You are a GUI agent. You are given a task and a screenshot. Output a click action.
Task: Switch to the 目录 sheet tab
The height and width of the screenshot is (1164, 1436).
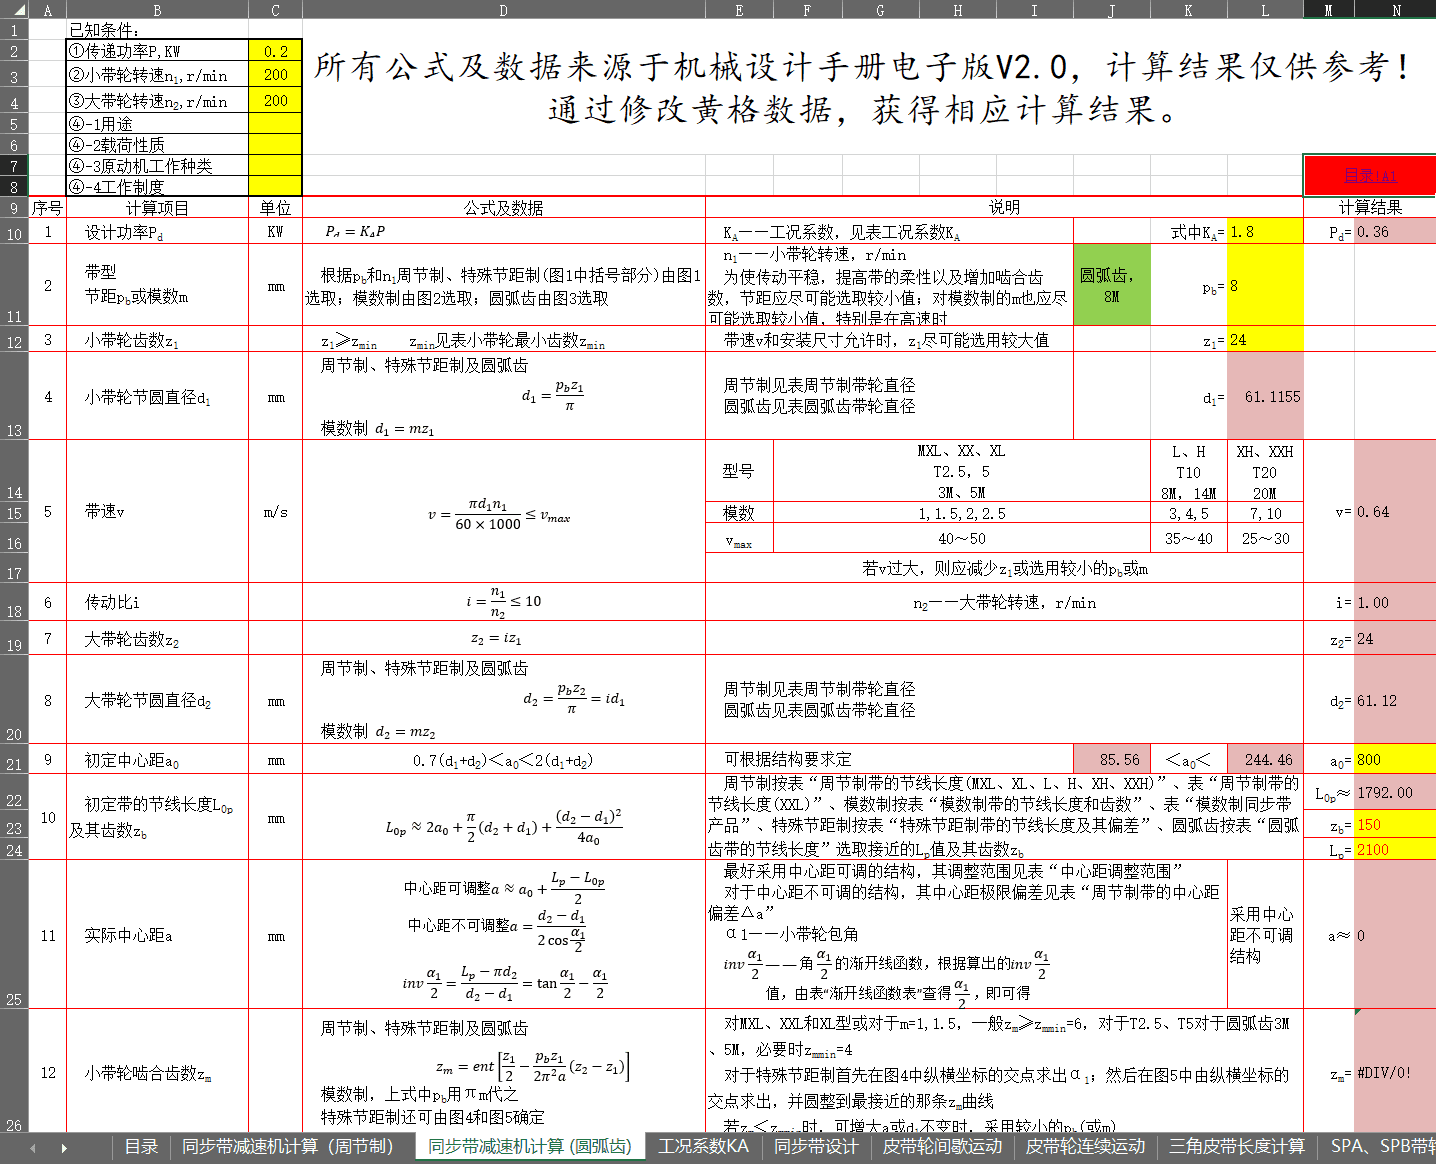click(x=140, y=1148)
